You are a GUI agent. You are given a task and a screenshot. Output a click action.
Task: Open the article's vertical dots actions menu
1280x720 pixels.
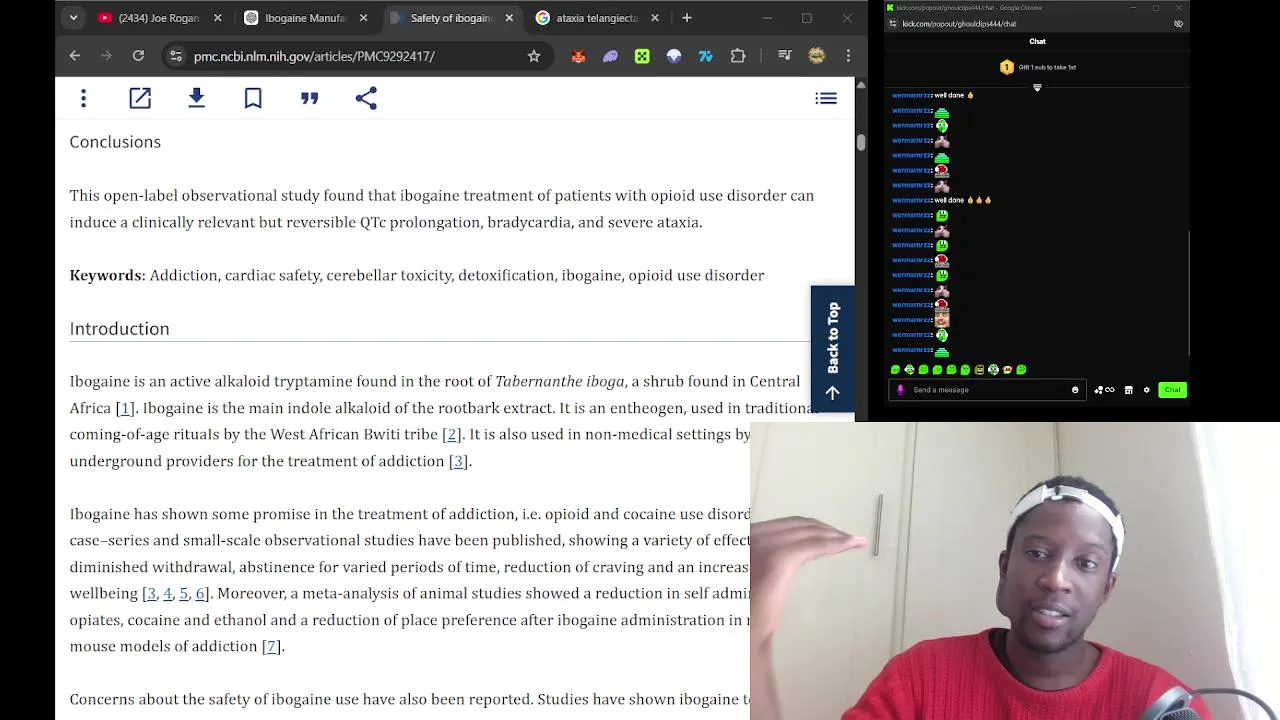pyautogui.click(x=84, y=98)
